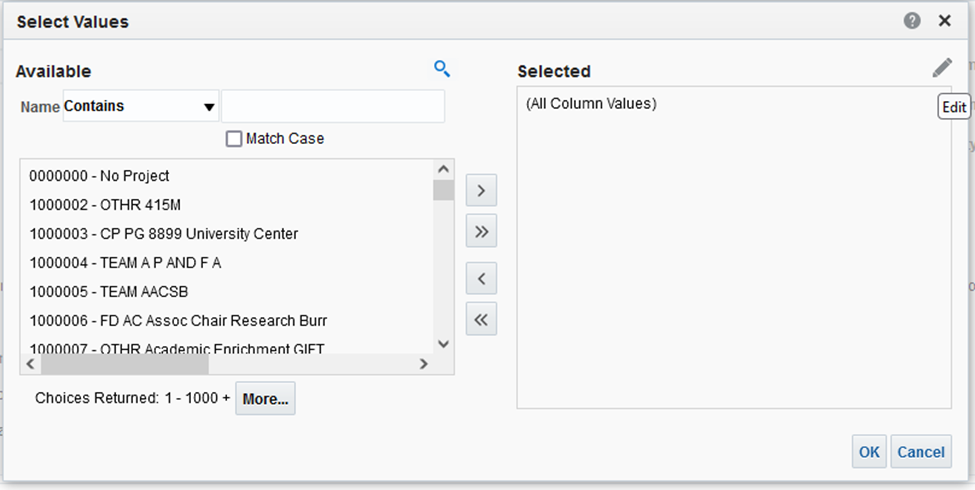
Task: Choose 1000004 - TEAM A P AND F A
Action: [125, 263]
